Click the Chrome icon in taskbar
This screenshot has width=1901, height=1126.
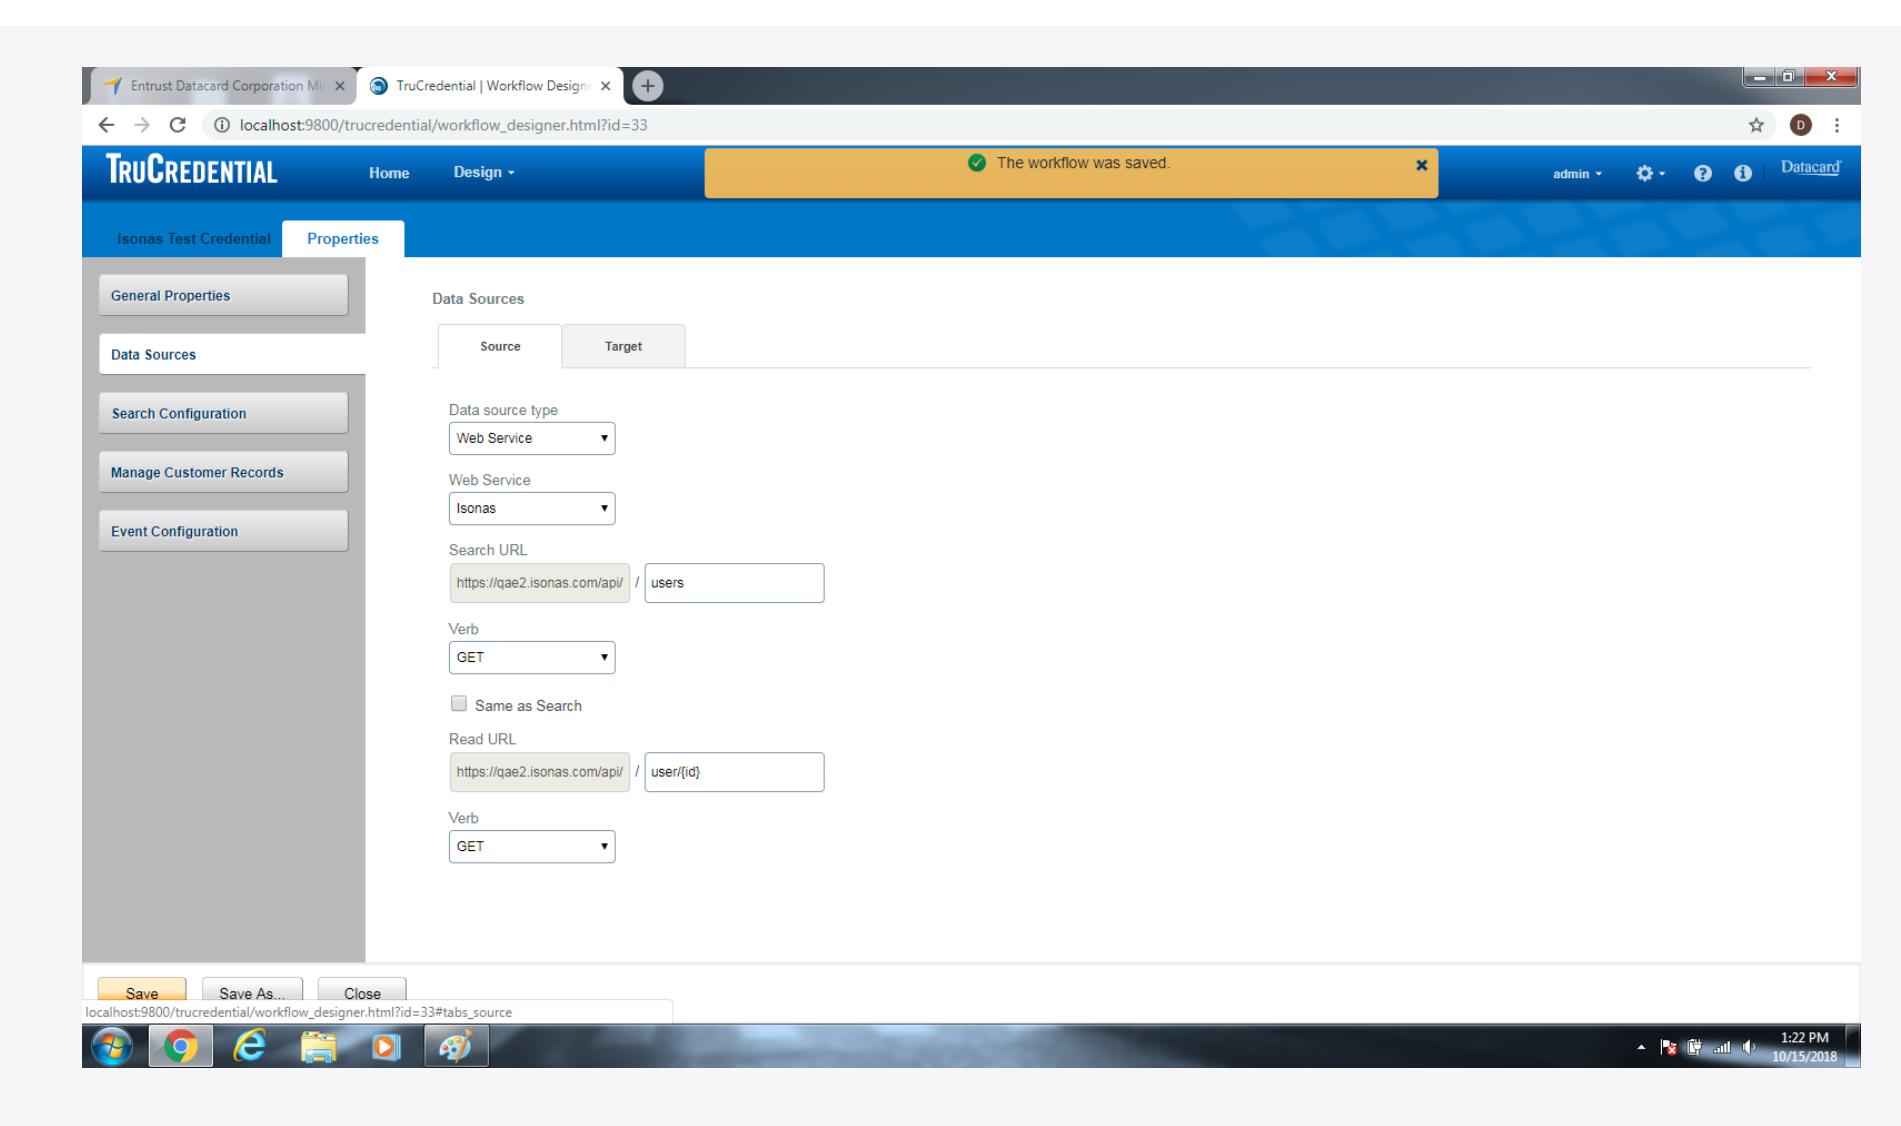[x=181, y=1047]
